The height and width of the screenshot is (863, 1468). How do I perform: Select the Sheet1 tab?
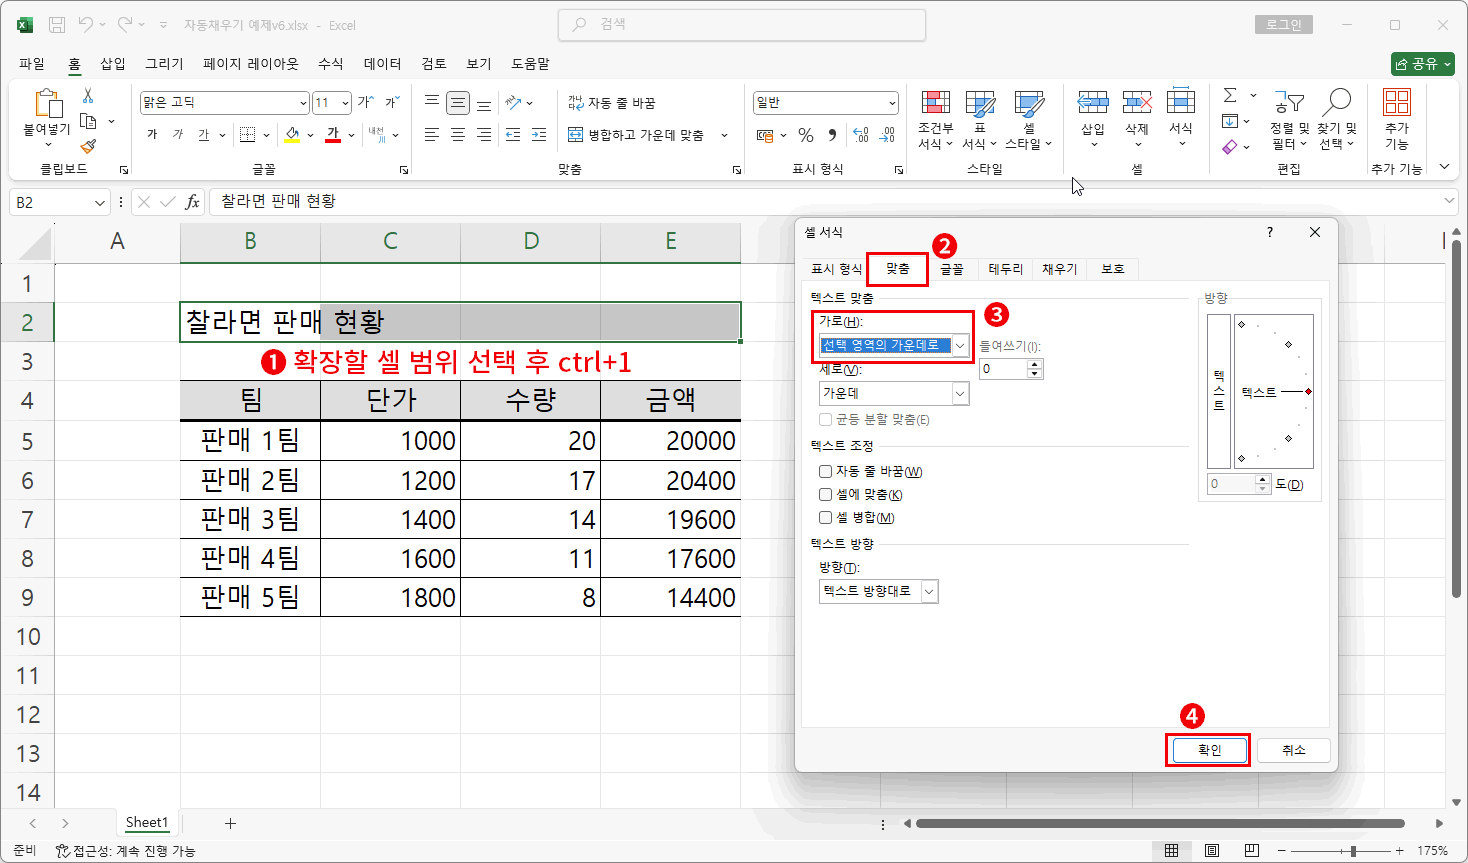tap(147, 823)
